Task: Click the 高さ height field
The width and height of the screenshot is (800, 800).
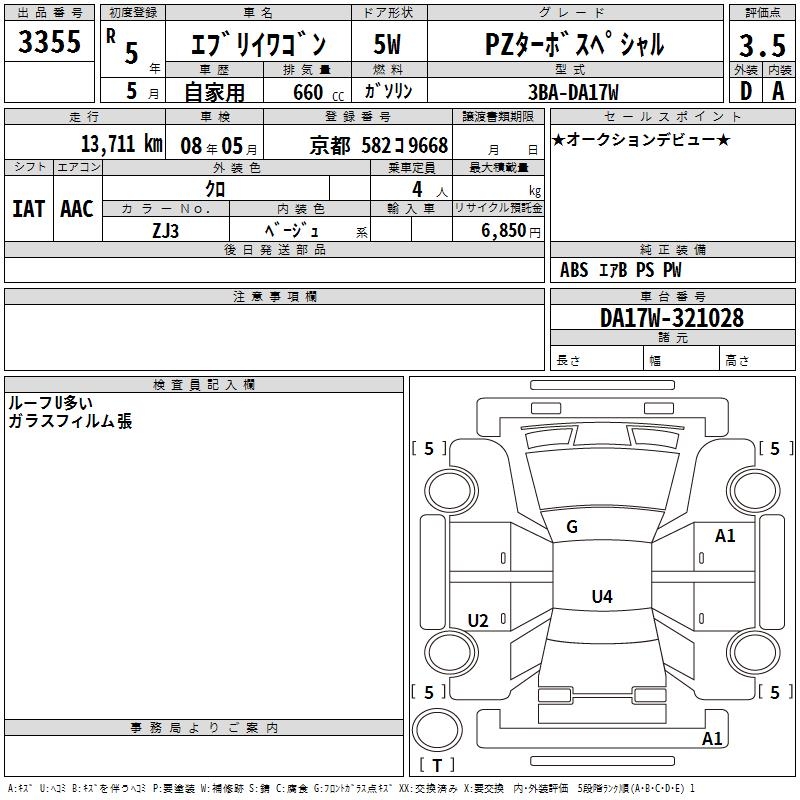Action: pyautogui.click(x=757, y=358)
